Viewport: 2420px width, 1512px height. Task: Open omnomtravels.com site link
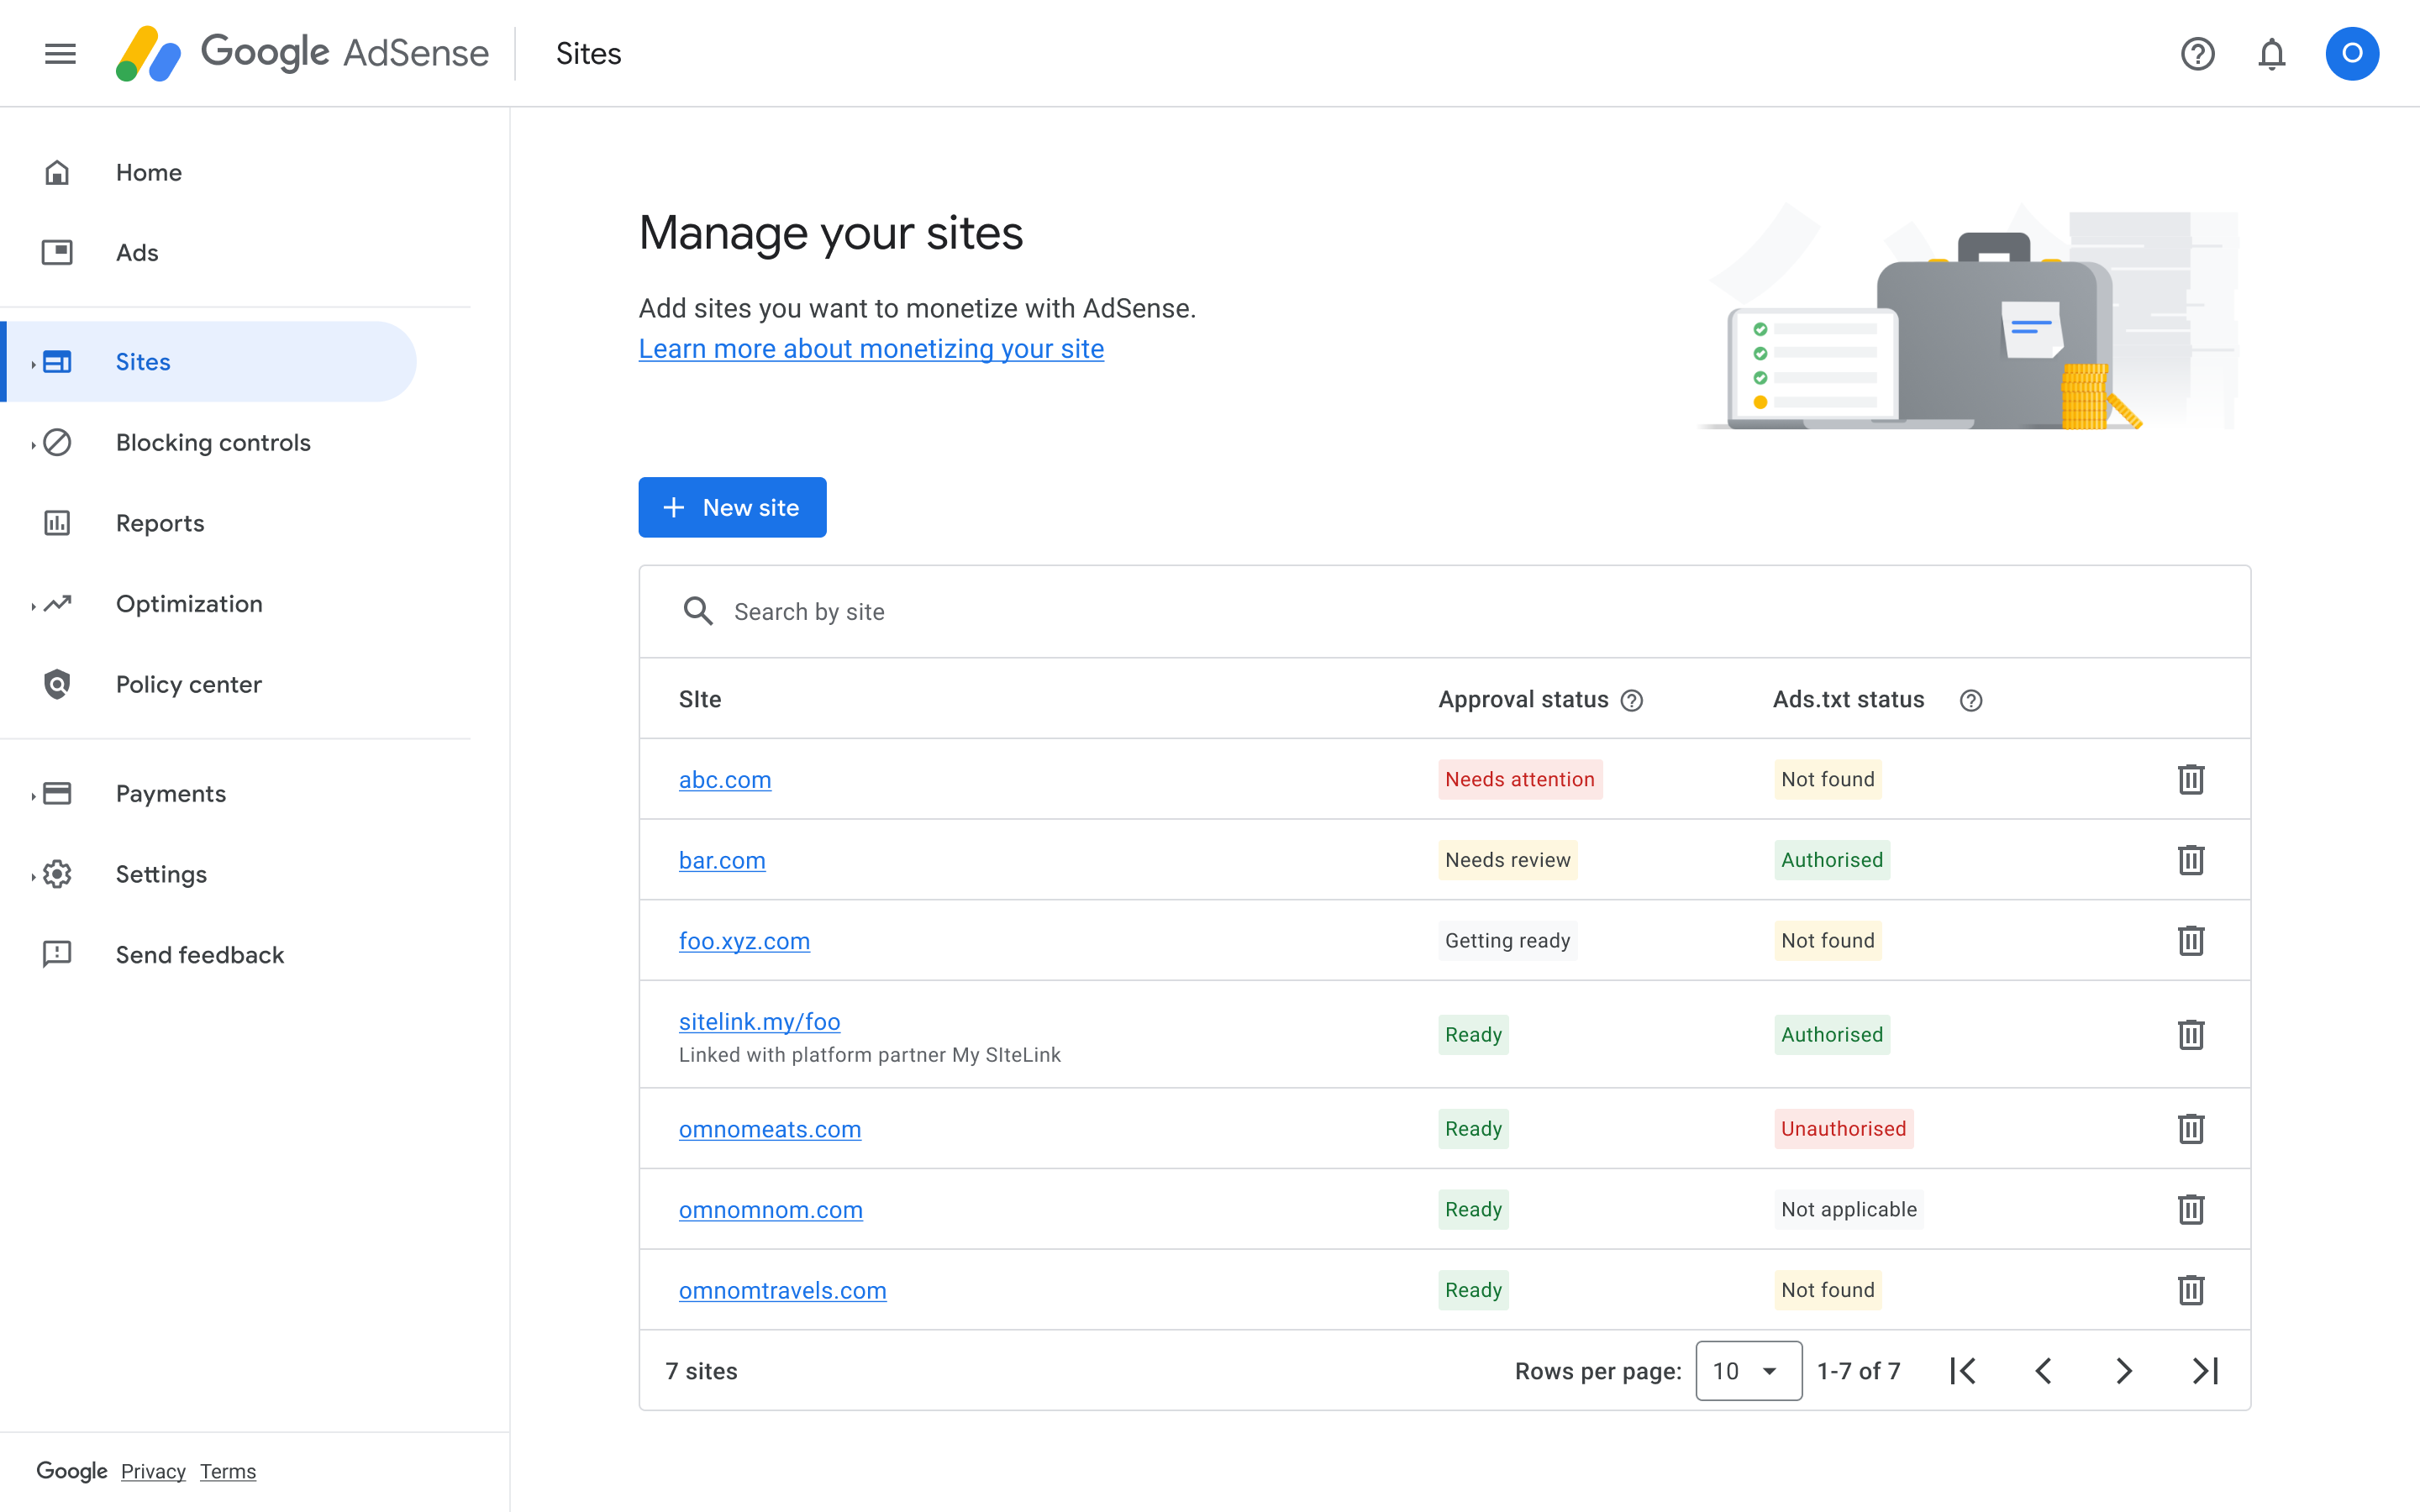click(782, 1289)
